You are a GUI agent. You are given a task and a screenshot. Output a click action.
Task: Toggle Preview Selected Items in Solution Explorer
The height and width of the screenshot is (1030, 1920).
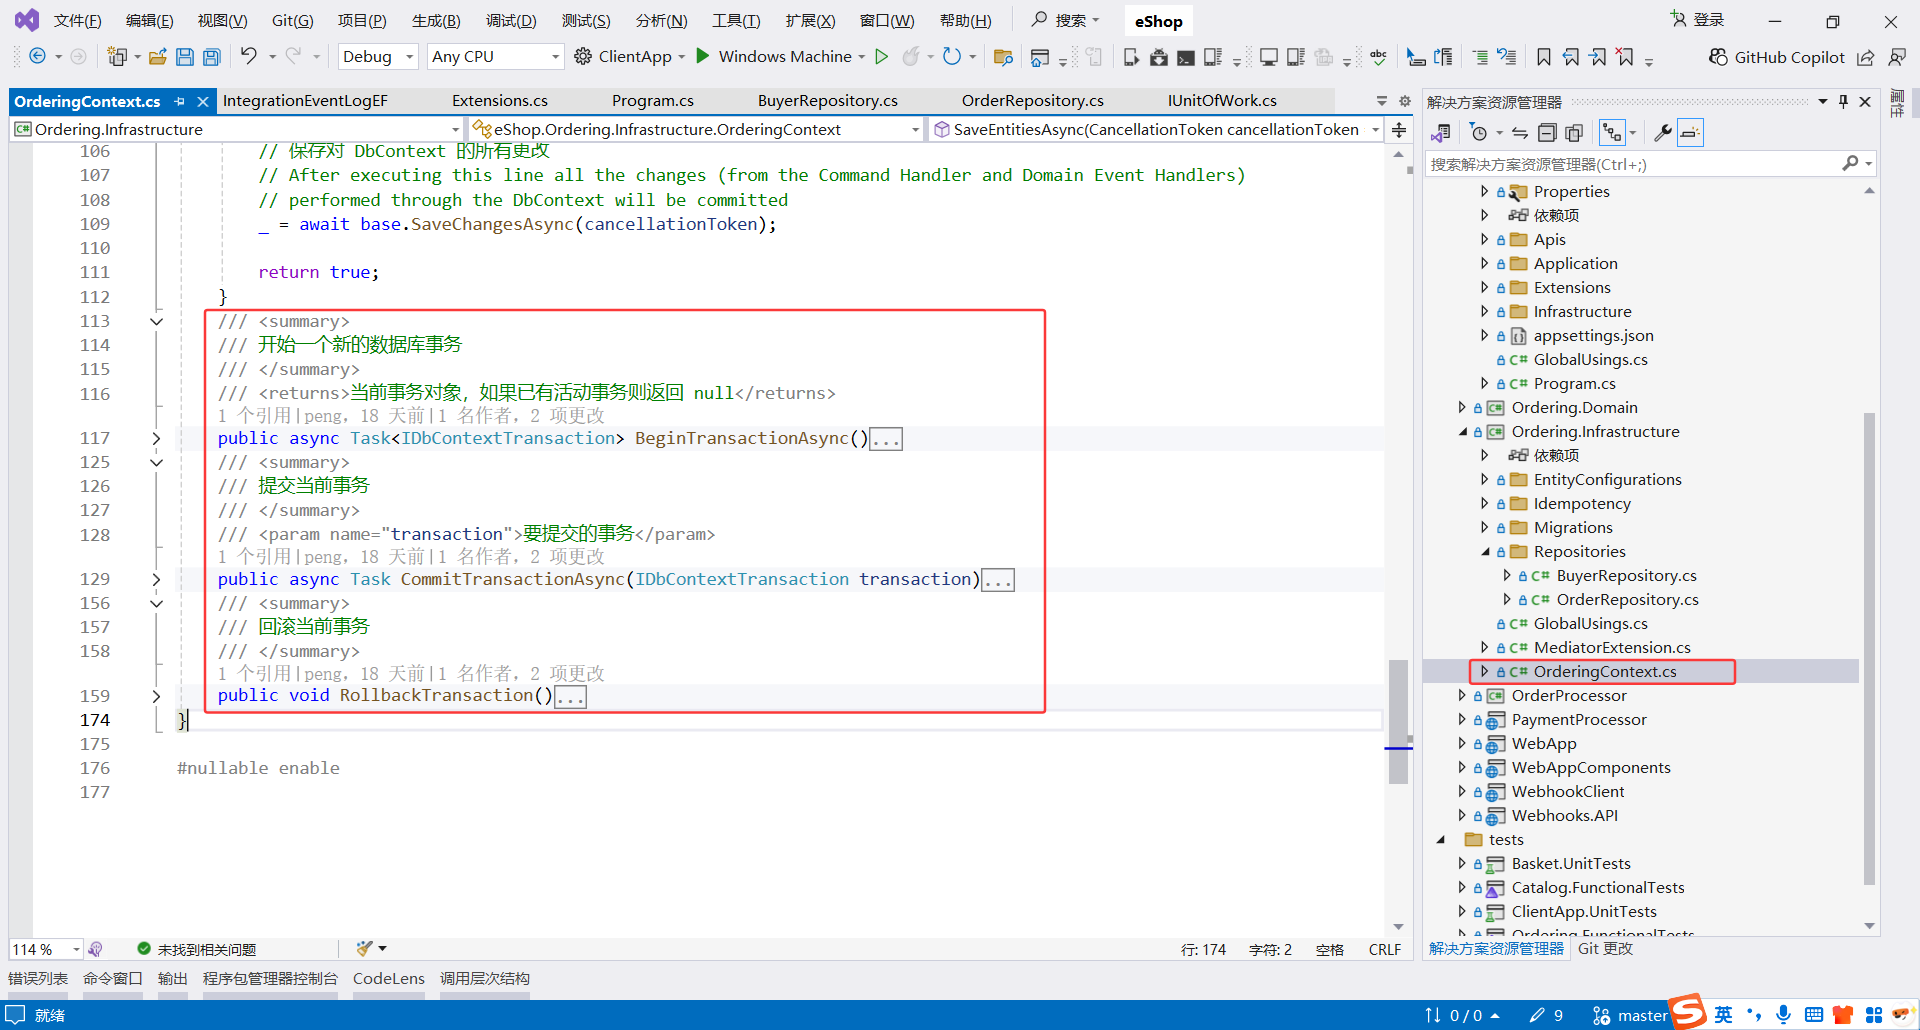click(1690, 132)
